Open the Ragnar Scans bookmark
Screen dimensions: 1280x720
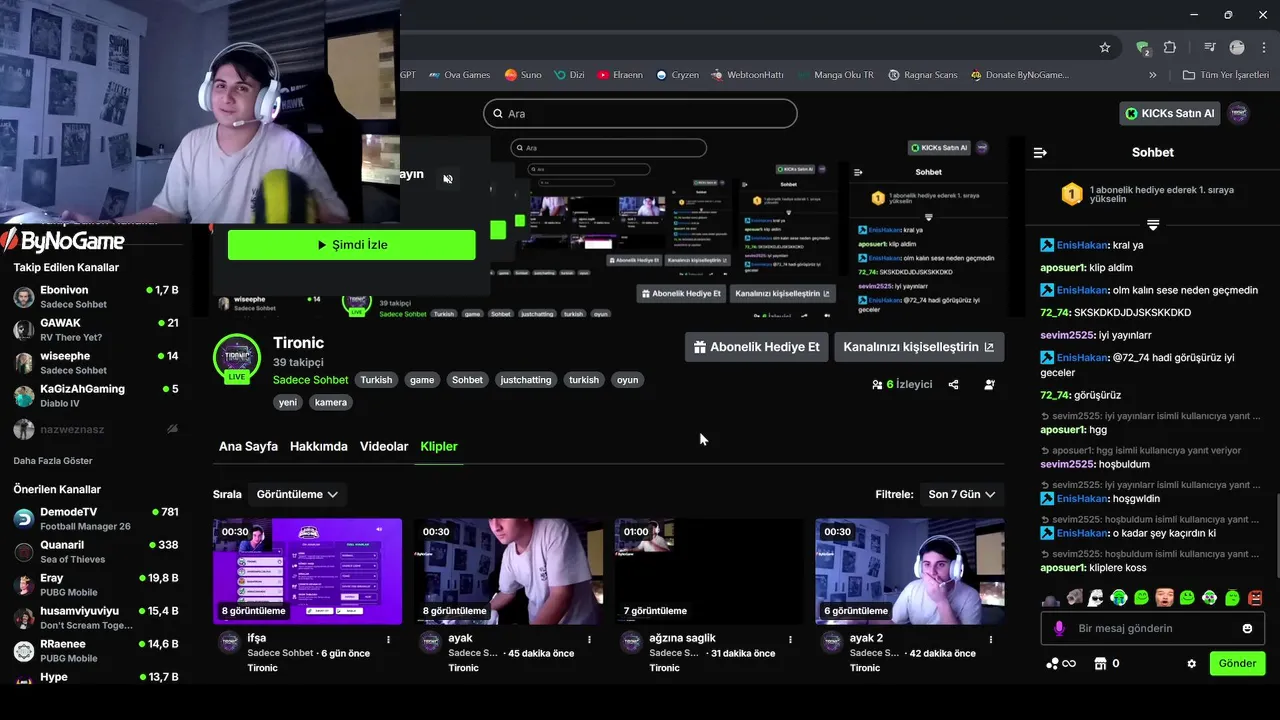tap(921, 75)
